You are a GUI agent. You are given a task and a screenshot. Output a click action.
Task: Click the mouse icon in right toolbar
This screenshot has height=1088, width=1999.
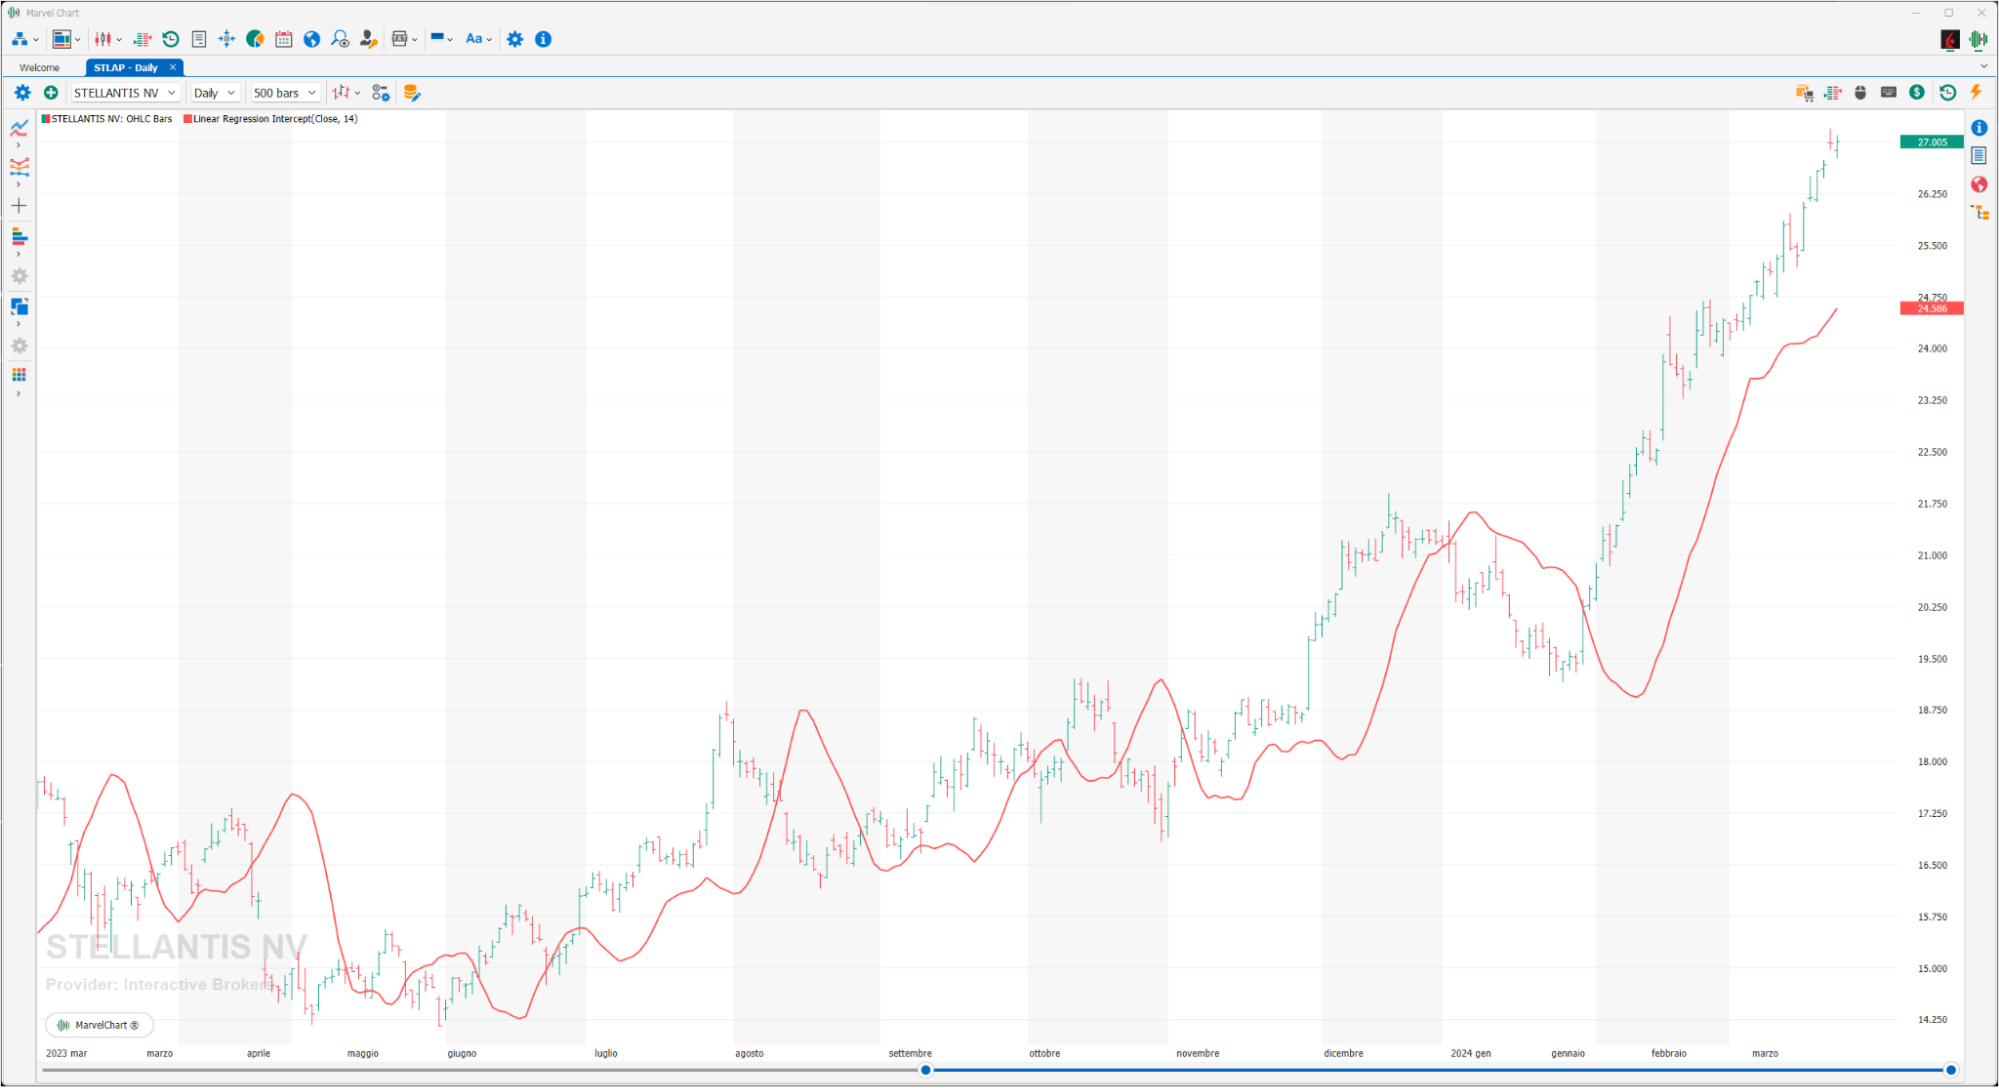point(1860,92)
